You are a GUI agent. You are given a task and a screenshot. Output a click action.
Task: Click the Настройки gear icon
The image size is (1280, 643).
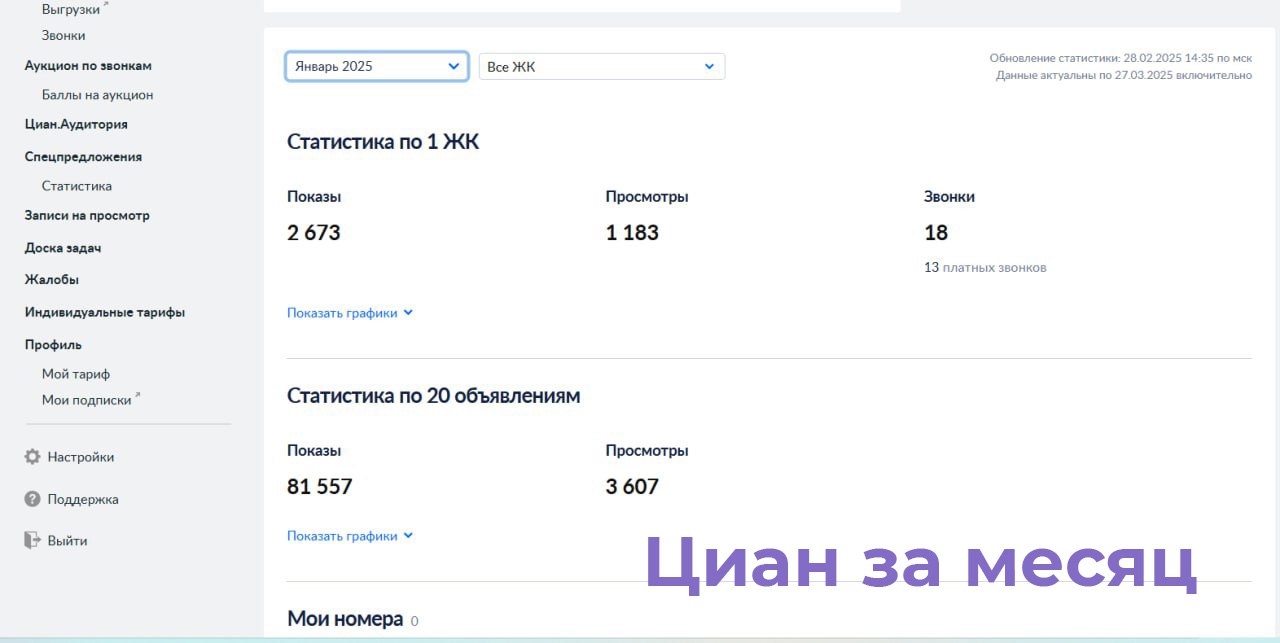tap(32, 457)
